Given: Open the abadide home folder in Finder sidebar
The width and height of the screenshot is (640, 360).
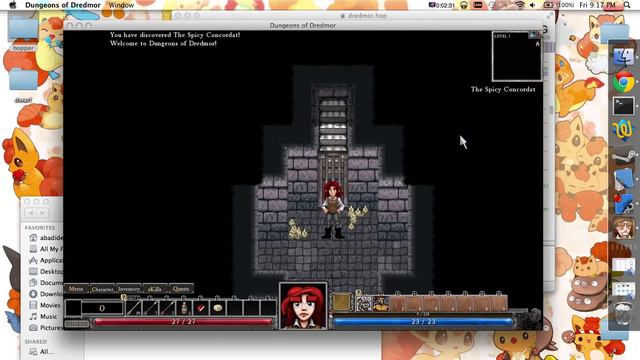Looking at the screenshot, I should [46, 238].
